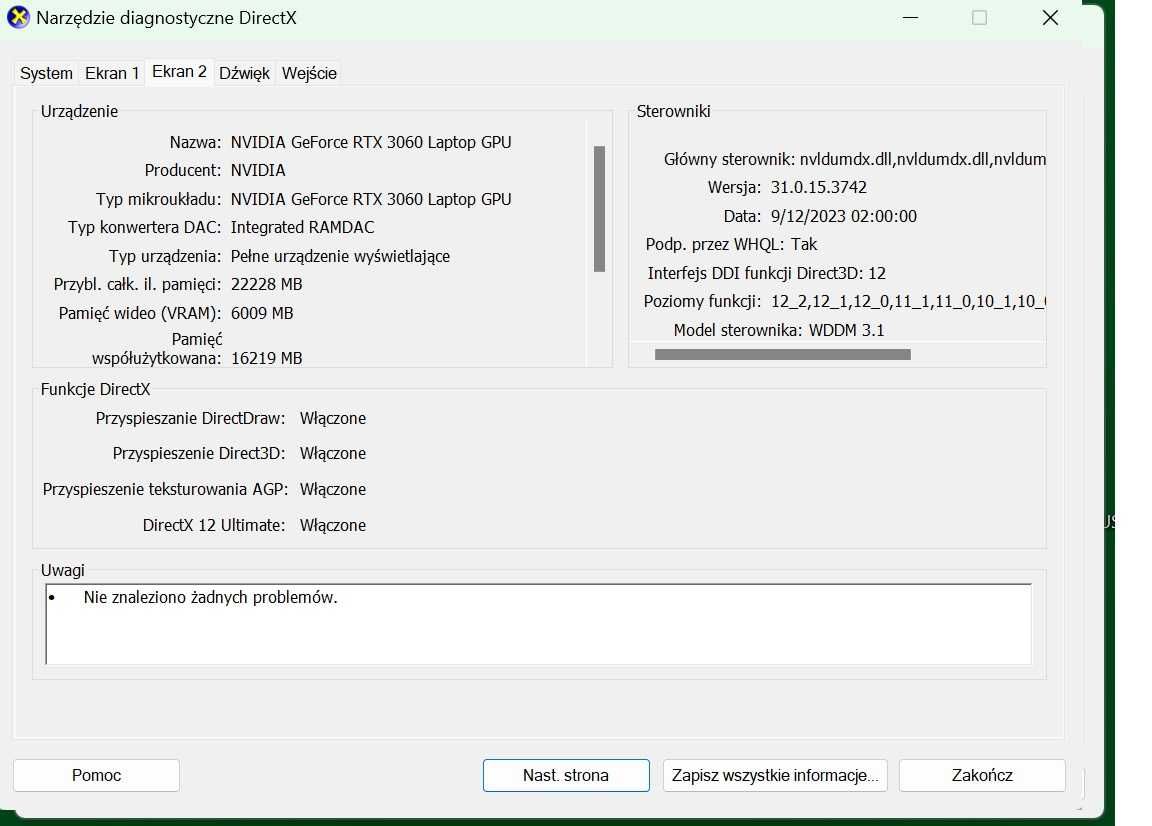
Task: Click the VRAM value 6009 MB
Action: (262, 313)
